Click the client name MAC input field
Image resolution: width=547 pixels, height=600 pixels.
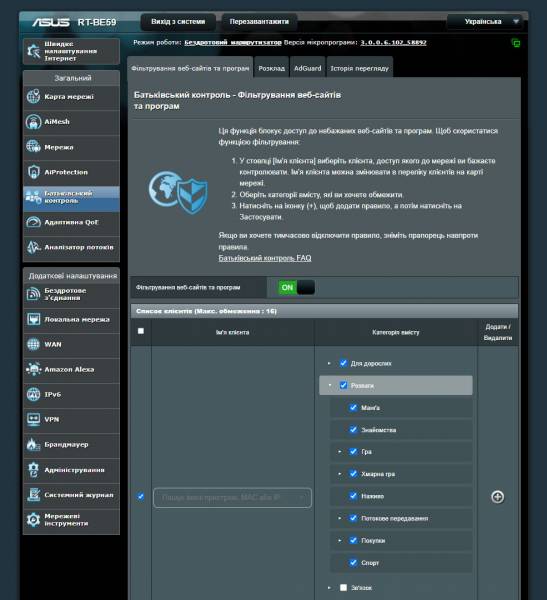tap(232, 497)
